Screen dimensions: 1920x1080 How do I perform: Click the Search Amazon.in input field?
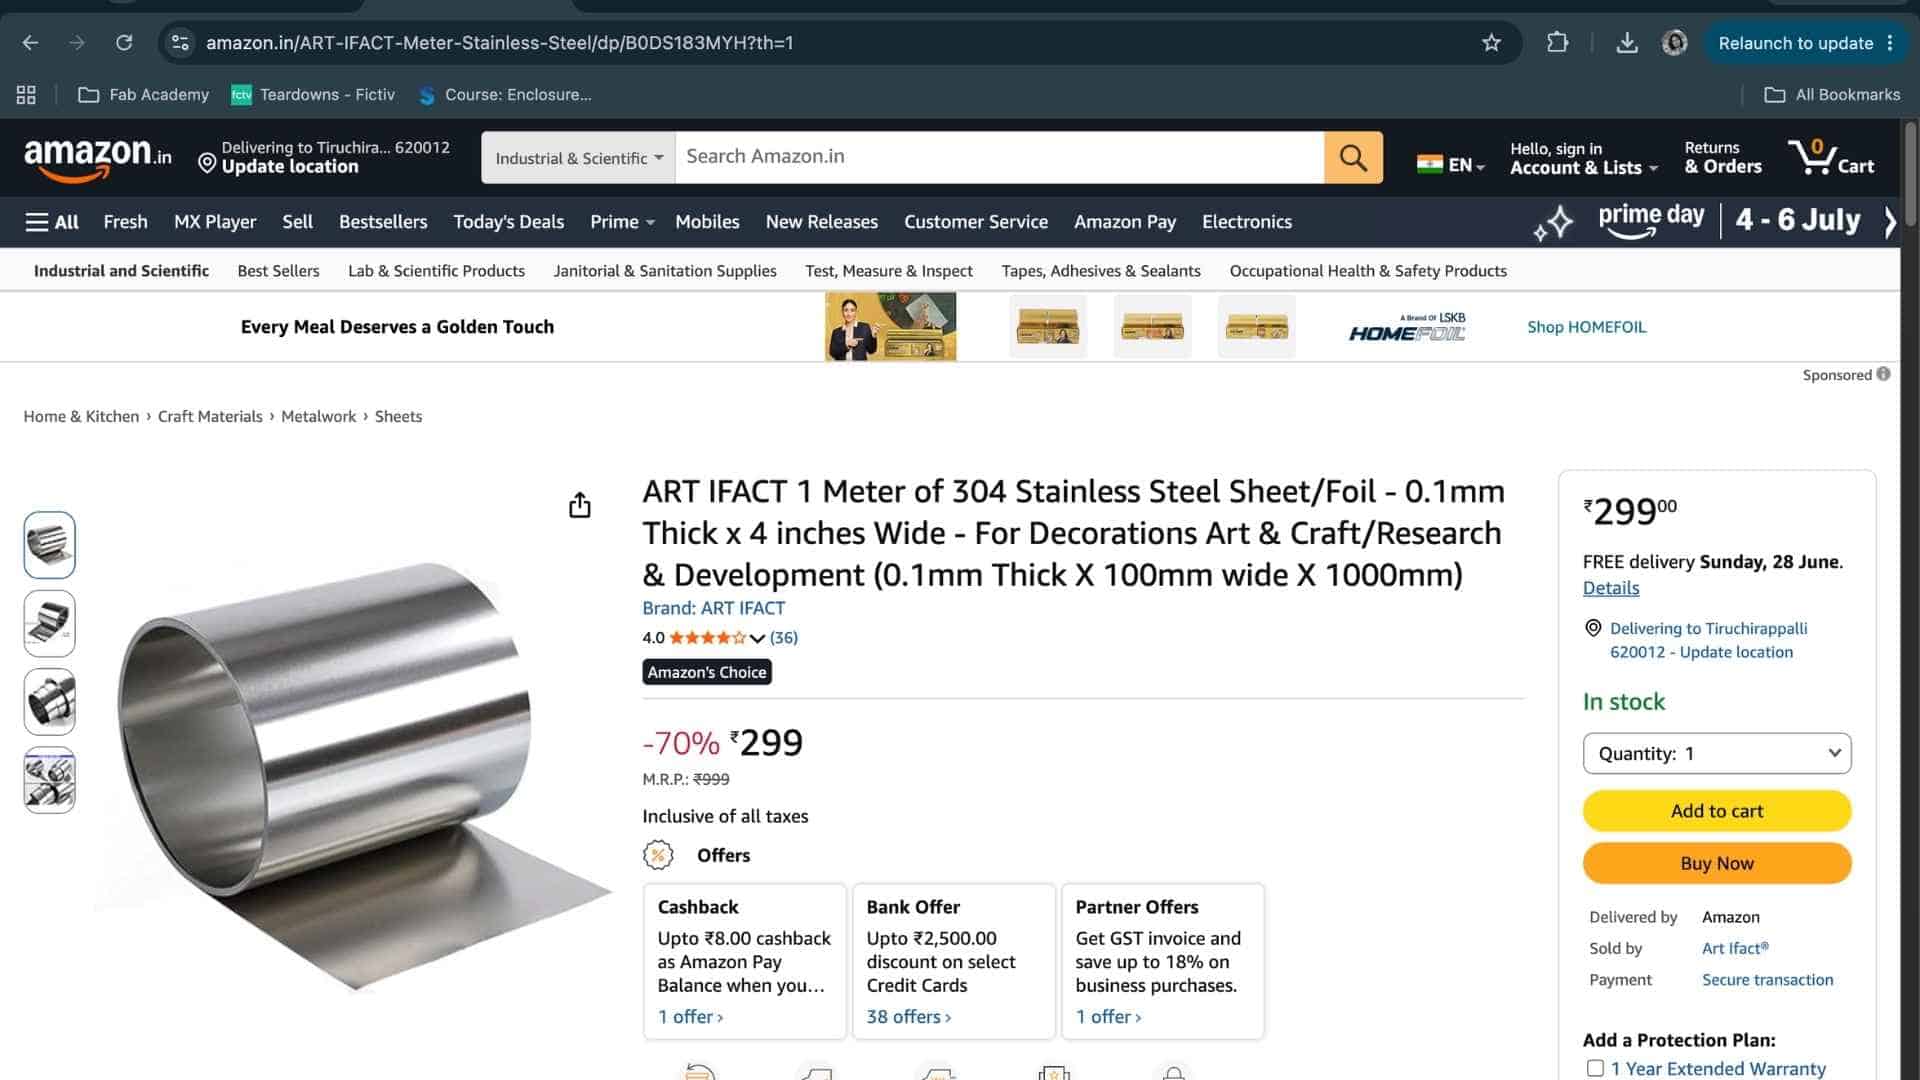click(999, 157)
